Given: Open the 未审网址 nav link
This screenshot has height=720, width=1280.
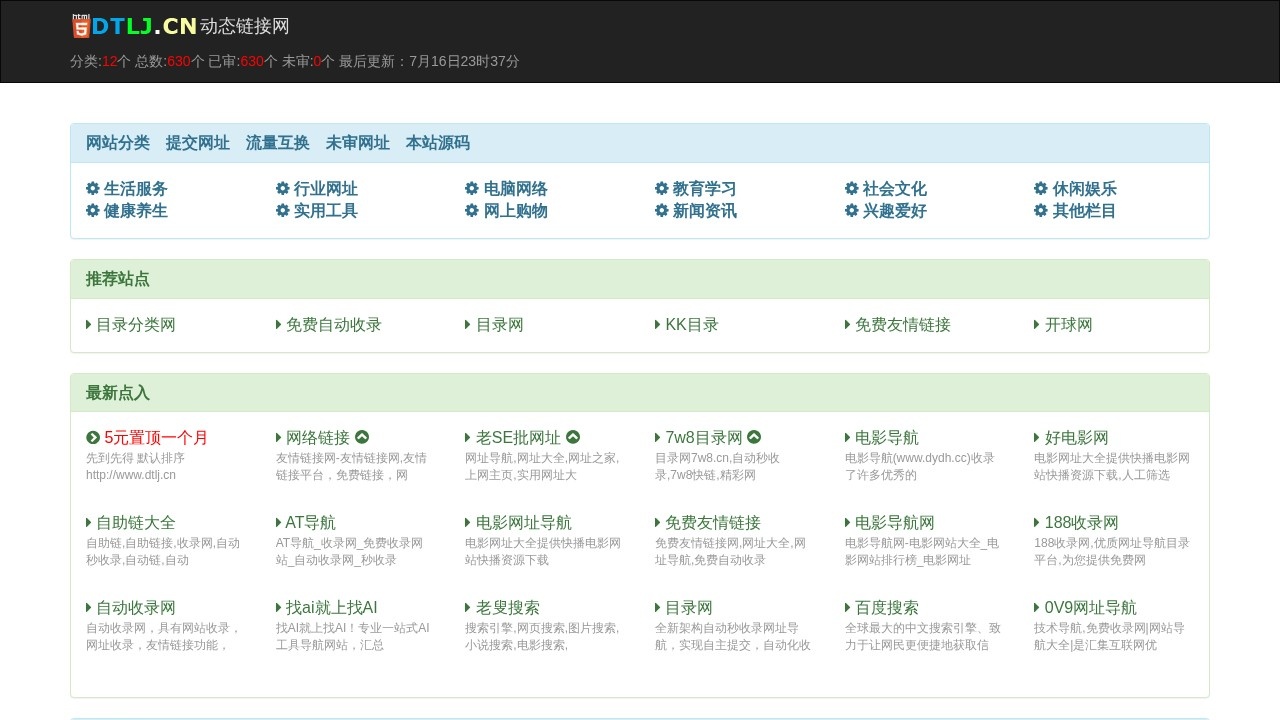Looking at the screenshot, I should 358,142.
